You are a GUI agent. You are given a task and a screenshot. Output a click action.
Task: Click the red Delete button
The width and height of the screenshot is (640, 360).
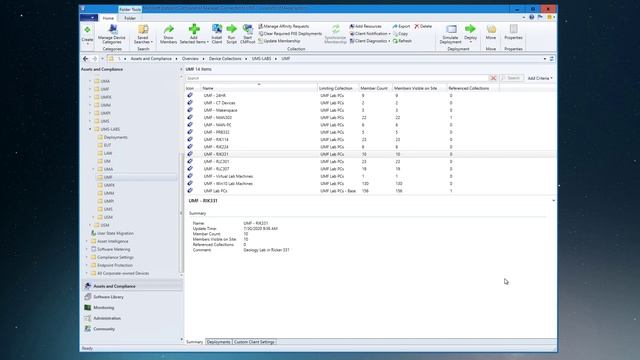[x=423, y=26]
